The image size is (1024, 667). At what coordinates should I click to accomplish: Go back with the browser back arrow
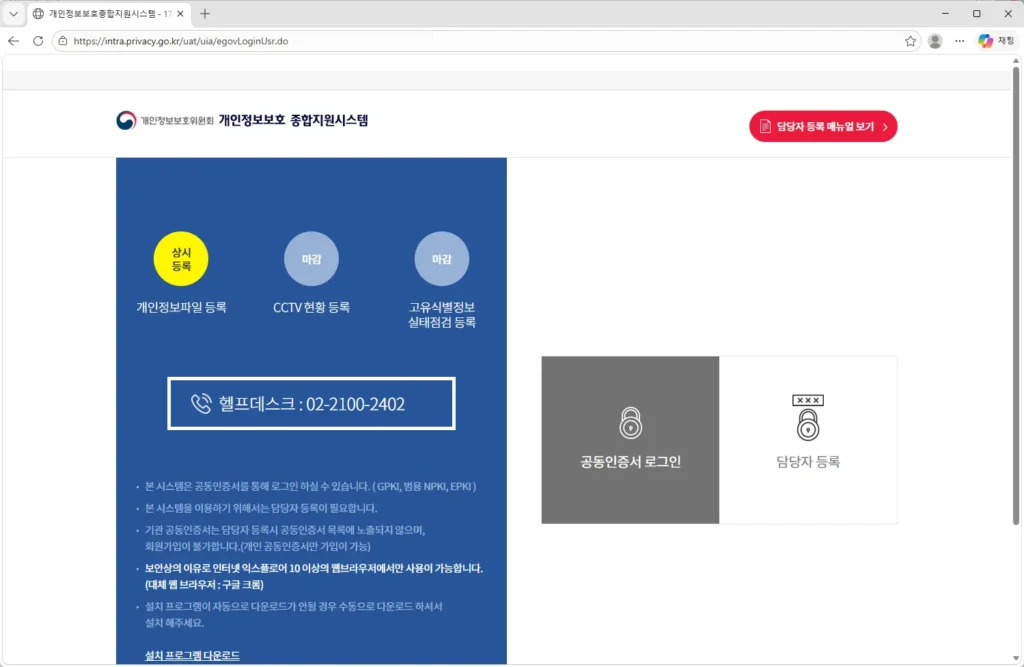point(14,41)
